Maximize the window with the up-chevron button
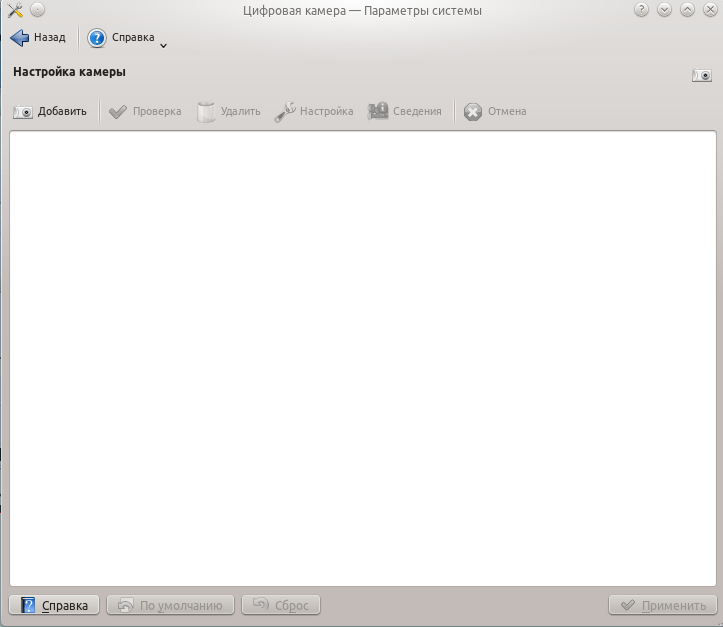723x627 pixels. click(x=687, y=10)
